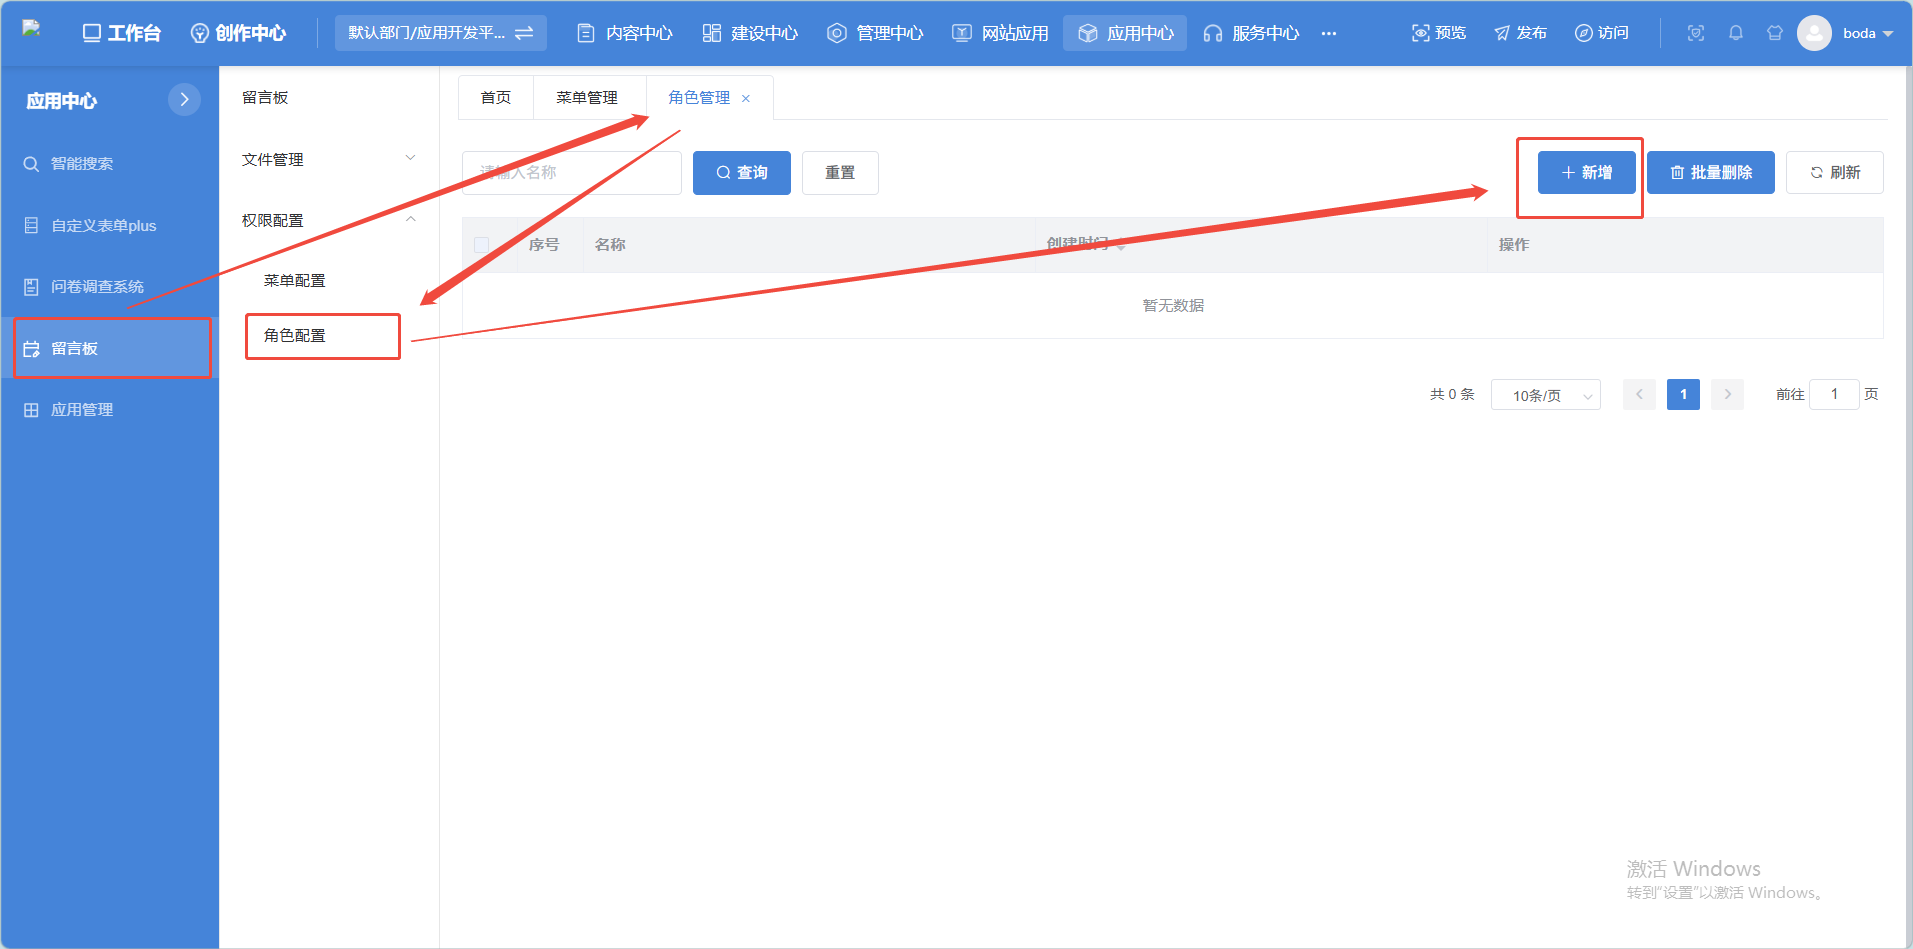The width and height of the screenshot is (1913, 949).
Task: Click the 发布 publish button
Action: pos(1520,33)
